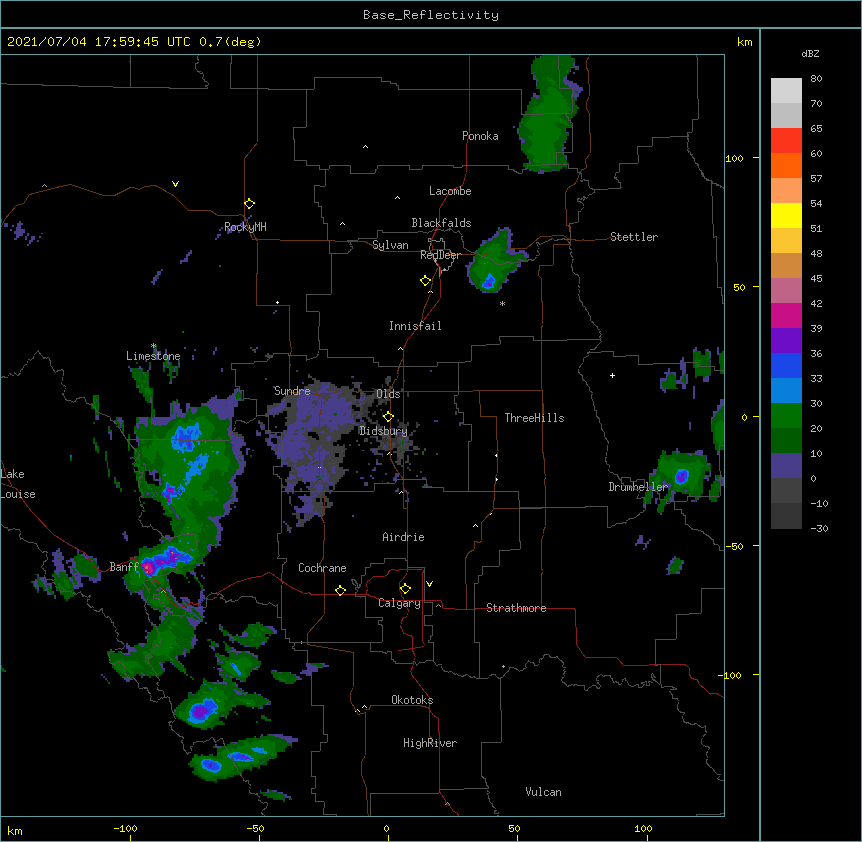The image size is (862, 842).
Task: Click the yellow diamond marker near RockyMH
Action: click(x=249, y=204)
